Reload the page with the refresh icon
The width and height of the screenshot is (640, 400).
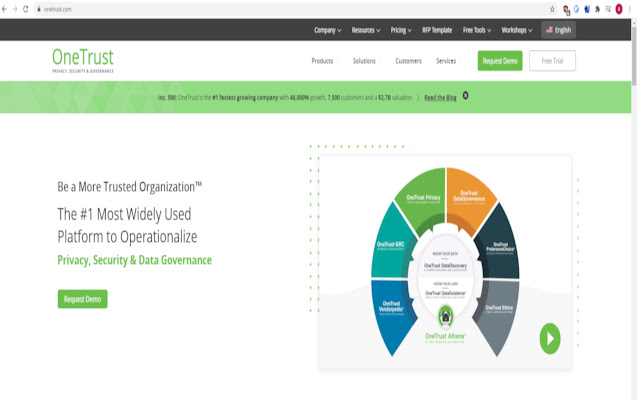pos(25,9)
